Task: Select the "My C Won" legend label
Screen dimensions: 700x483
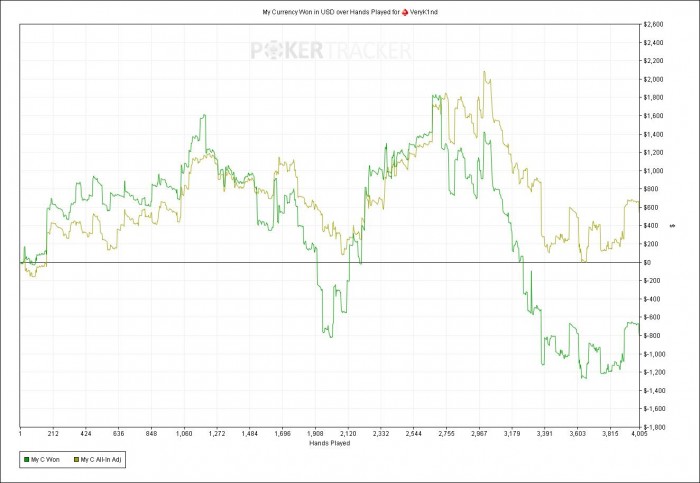Action: tap(45, 459)
